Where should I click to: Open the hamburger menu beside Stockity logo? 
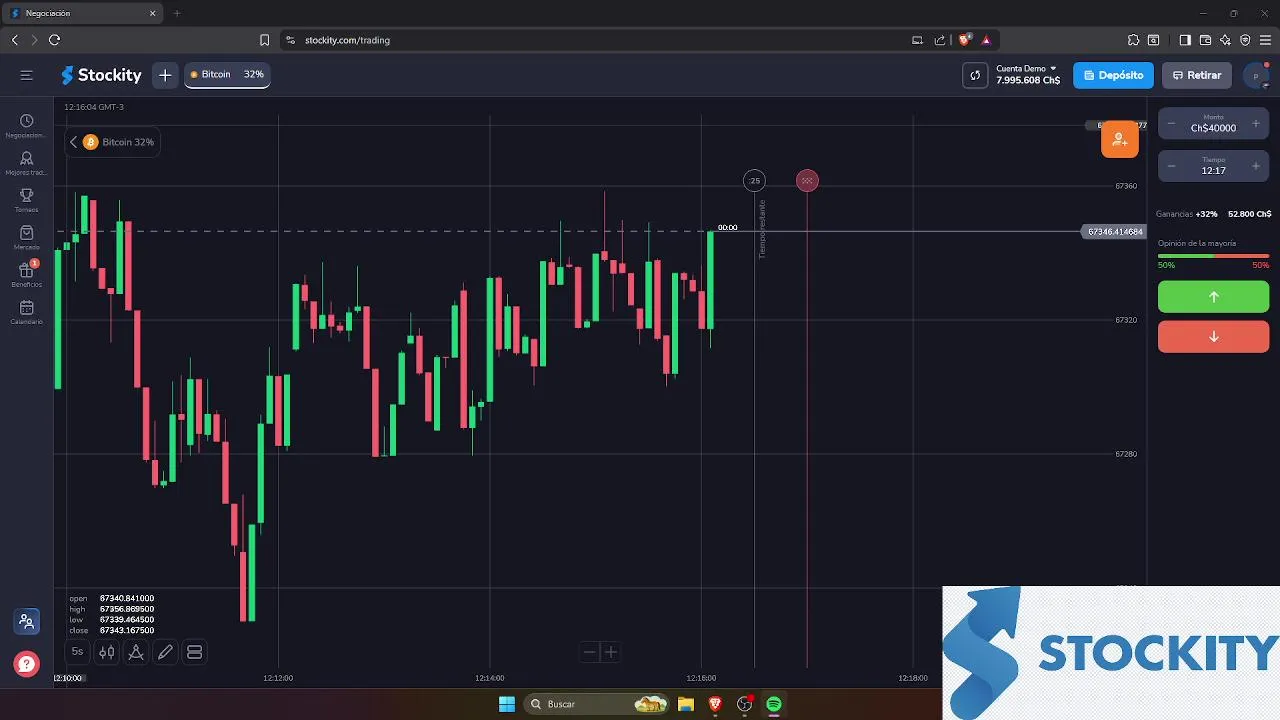(27, 75)
